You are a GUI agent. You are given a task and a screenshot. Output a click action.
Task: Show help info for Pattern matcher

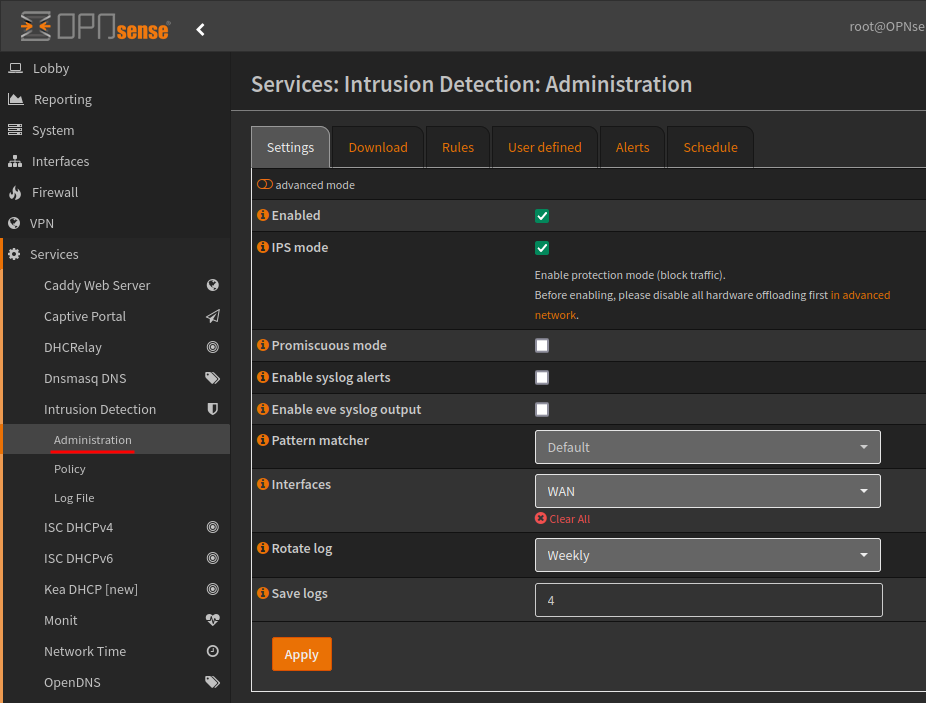[x=263, y=440]
